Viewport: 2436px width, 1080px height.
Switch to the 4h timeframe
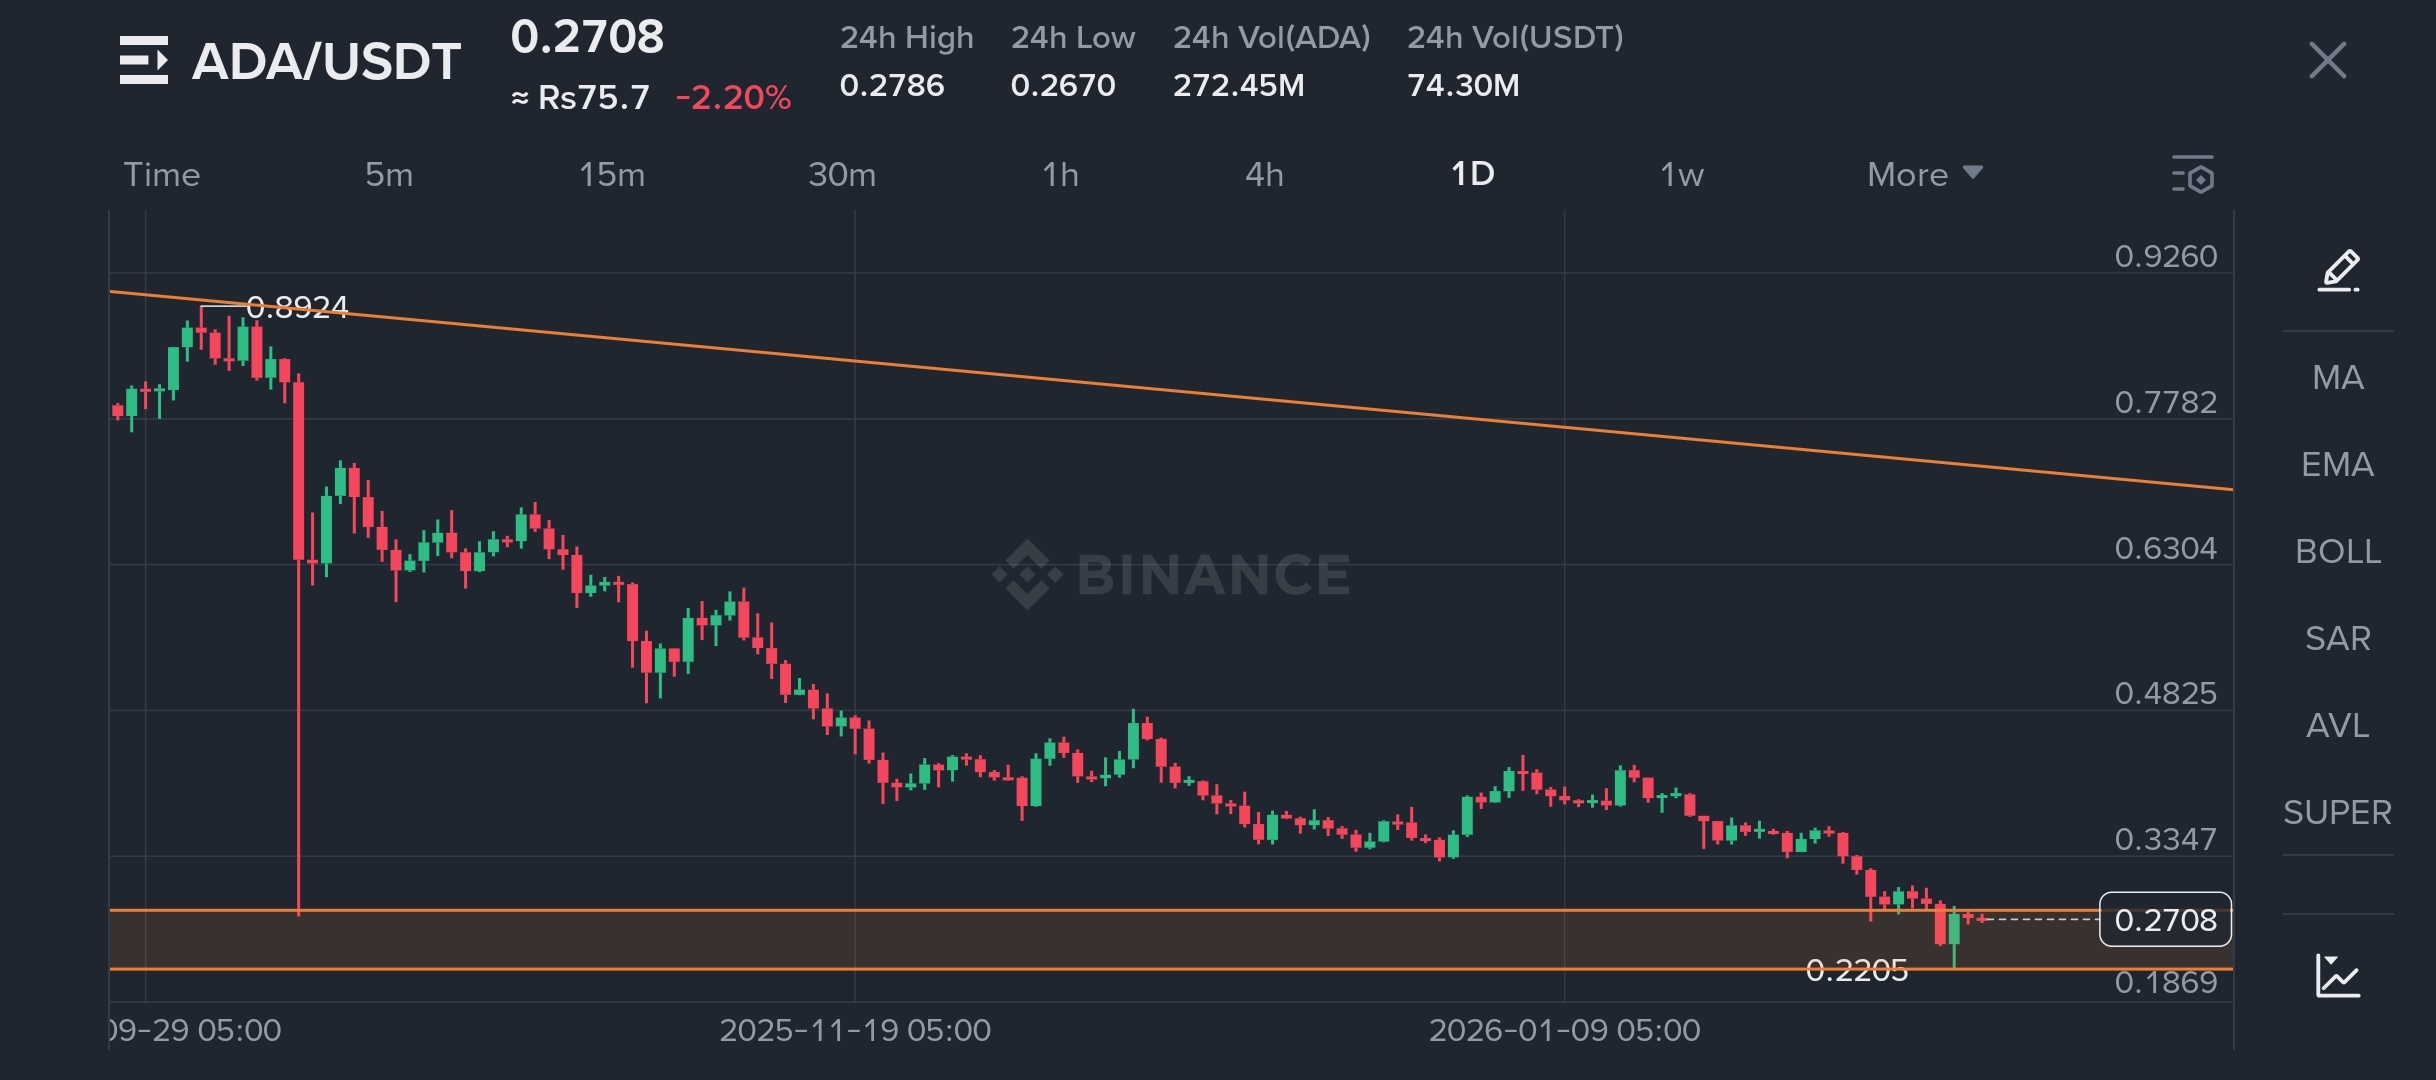pyautogui.click(x=1264, y=175)
